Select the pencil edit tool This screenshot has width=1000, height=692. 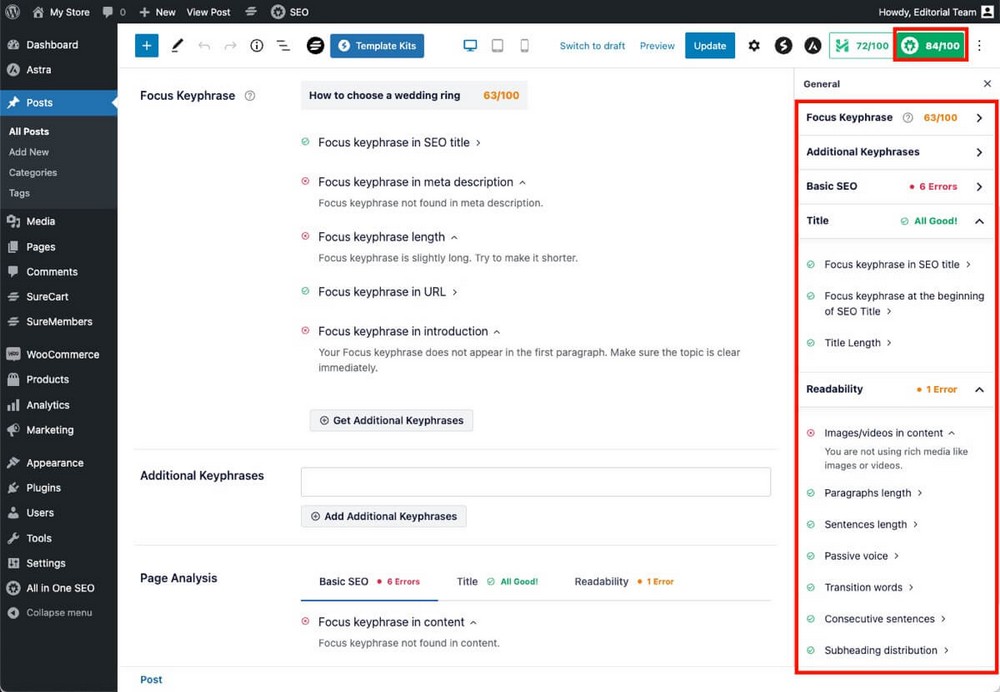(x=177, y=45)
